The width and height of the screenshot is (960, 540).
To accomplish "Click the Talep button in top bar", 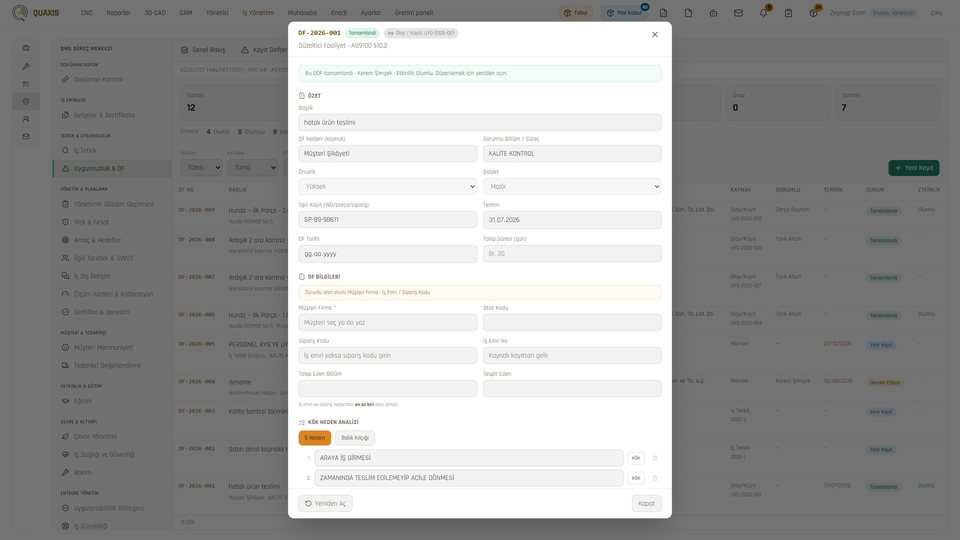I will 575,13.
